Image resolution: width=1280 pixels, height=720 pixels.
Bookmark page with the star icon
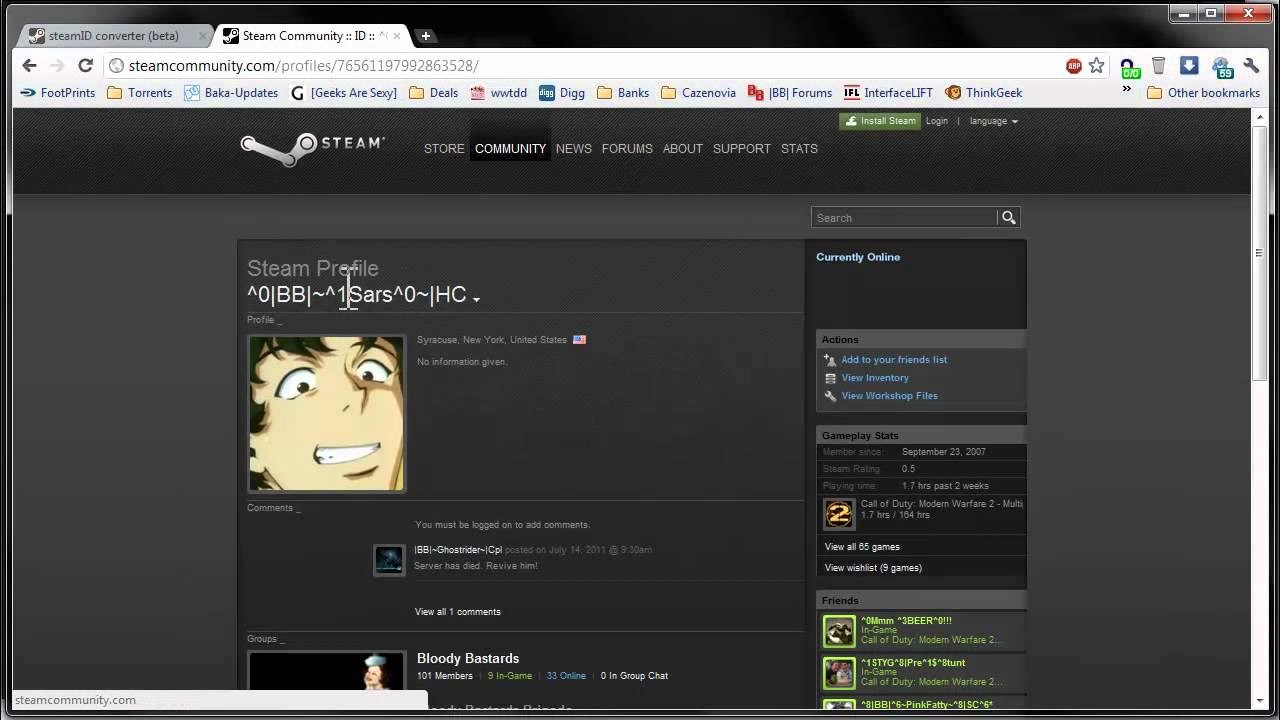[1097, 66]
